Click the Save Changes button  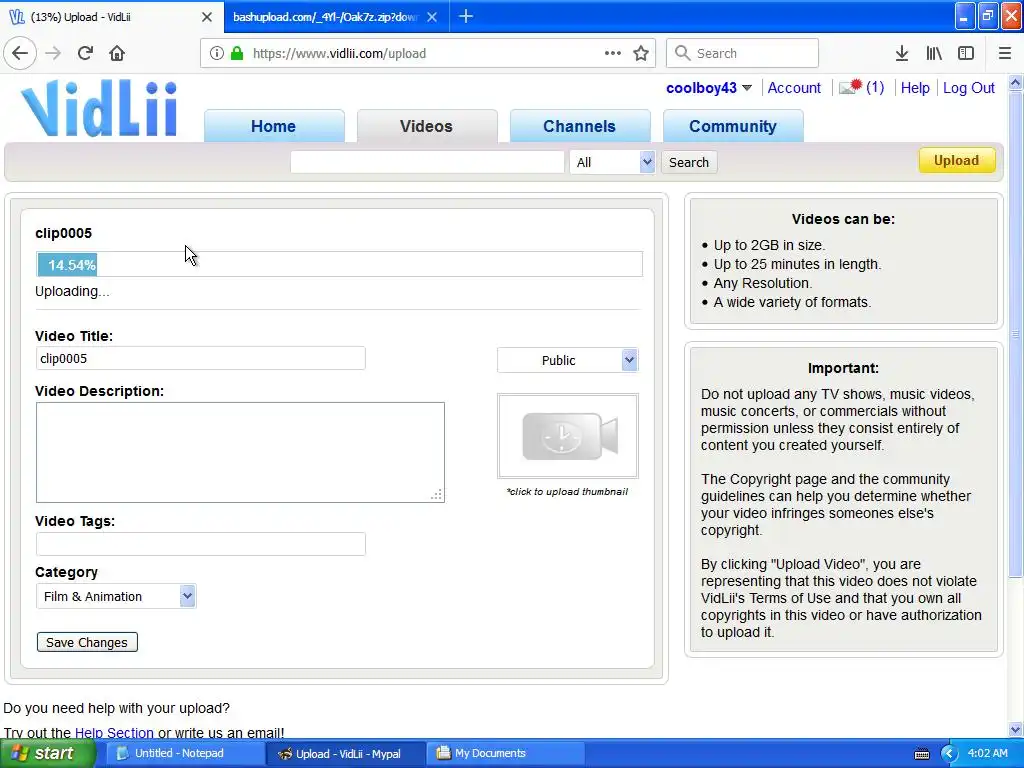87,642
